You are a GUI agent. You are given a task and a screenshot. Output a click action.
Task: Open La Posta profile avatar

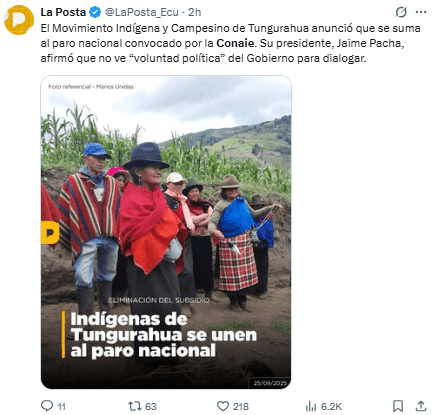(19, 20)
